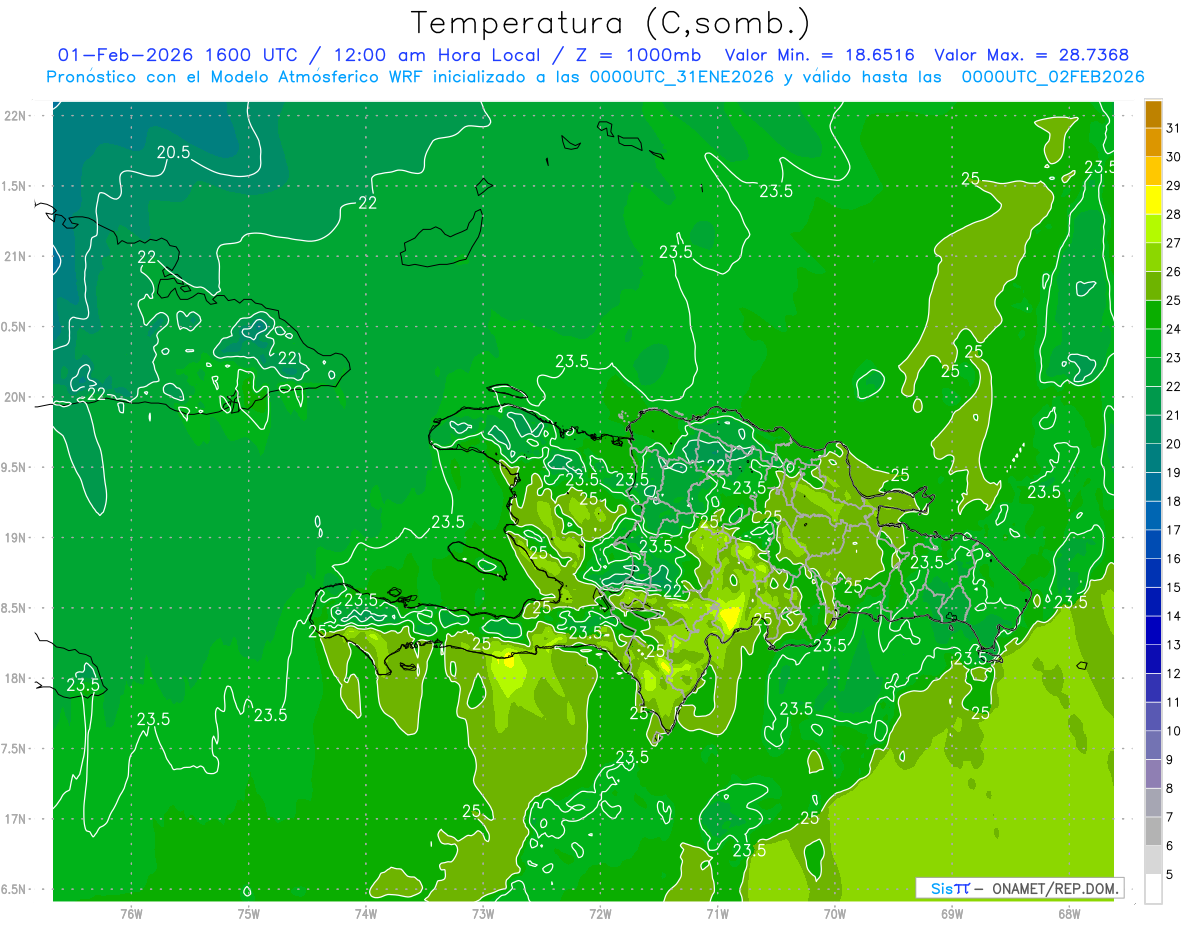Click the 24 value on the color legend
Screen dimensions: 1200x927
click(1174, 329)
